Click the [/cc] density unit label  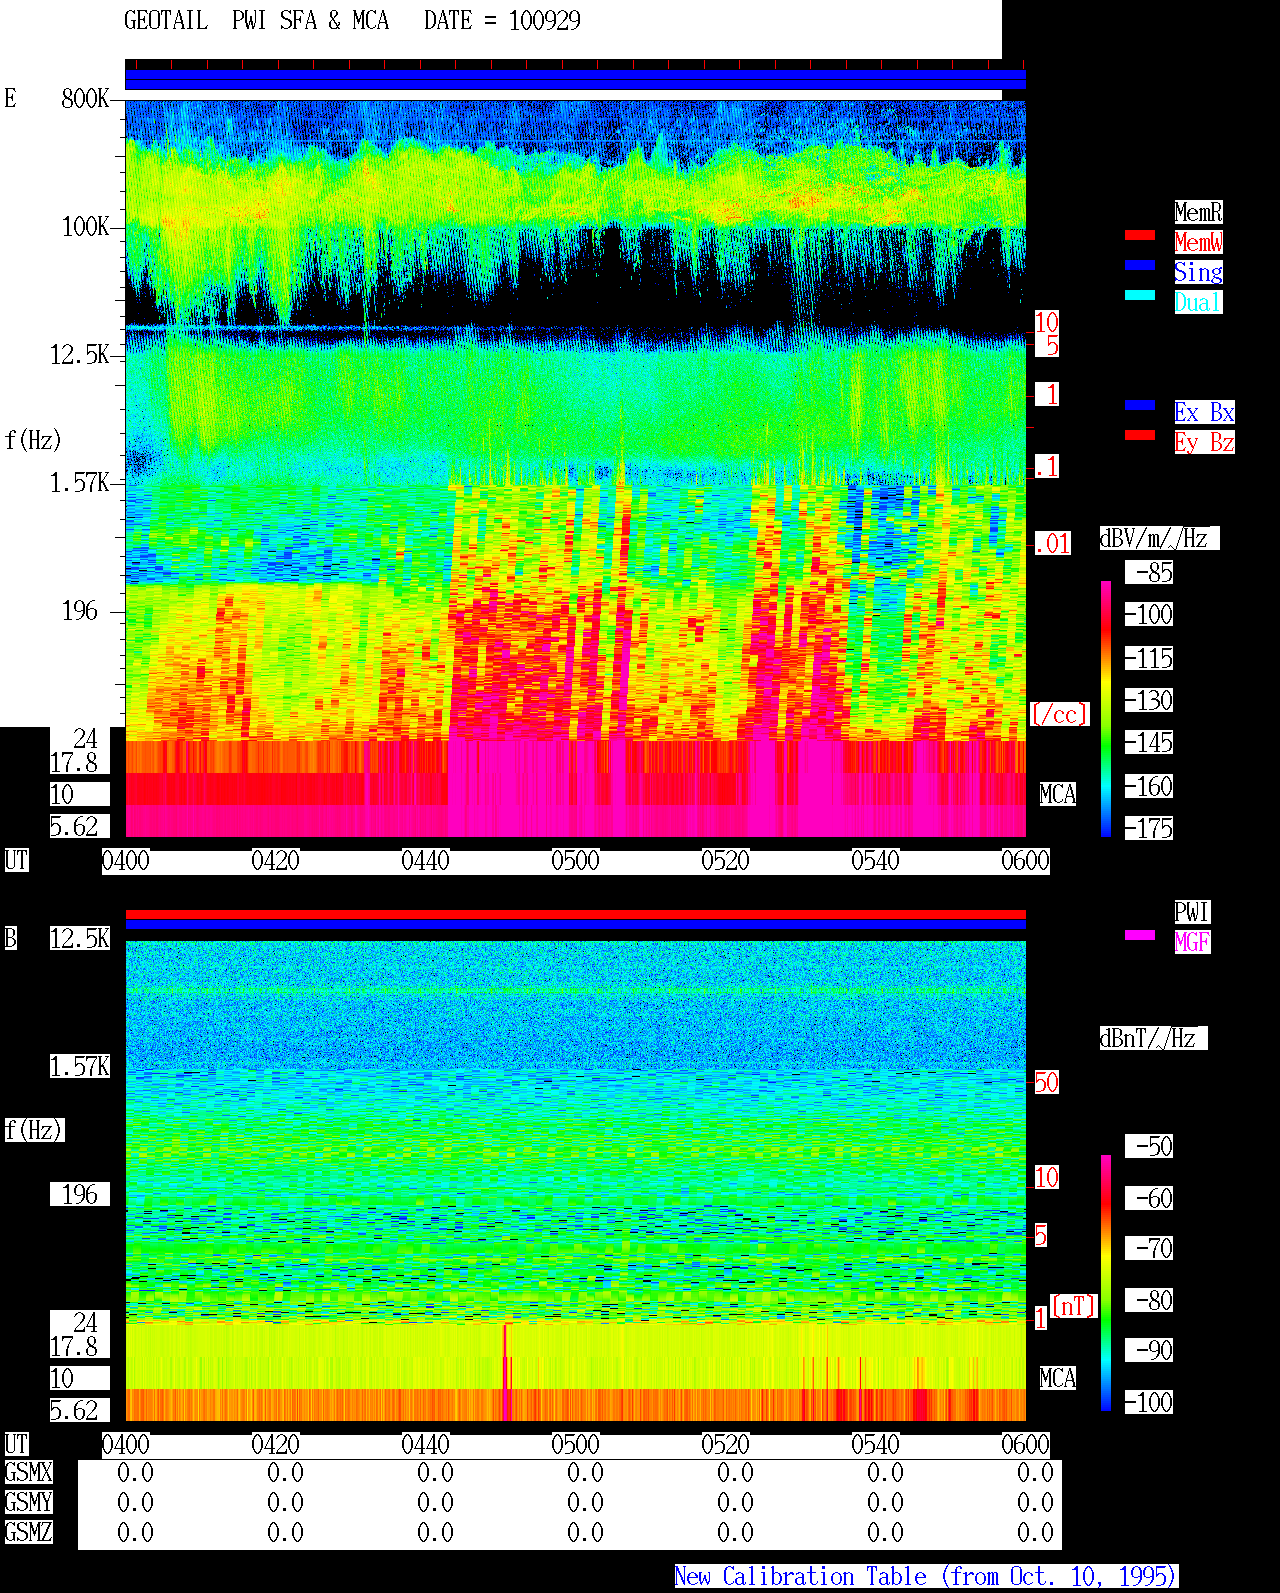pyautogui.click(x=1059, y=714)
